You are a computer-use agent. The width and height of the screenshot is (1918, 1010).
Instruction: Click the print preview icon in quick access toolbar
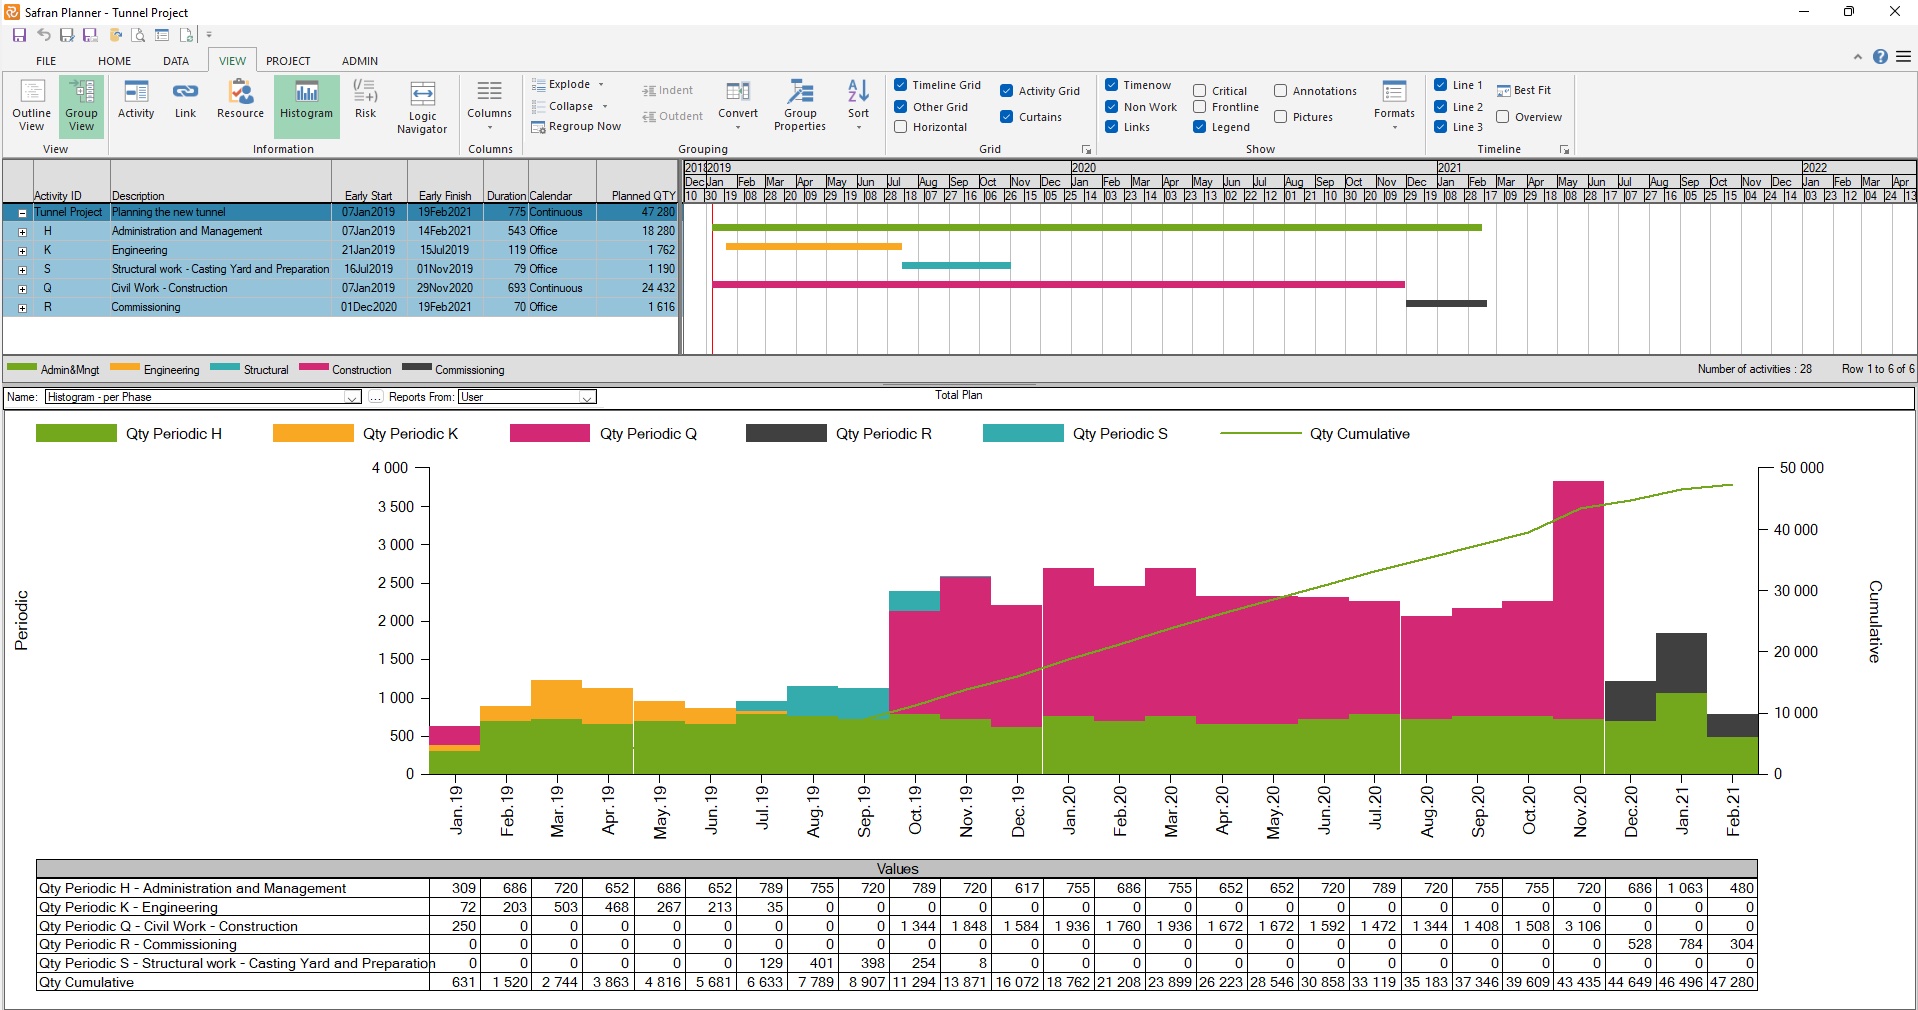pyautogui.click(x=138, y=35)
